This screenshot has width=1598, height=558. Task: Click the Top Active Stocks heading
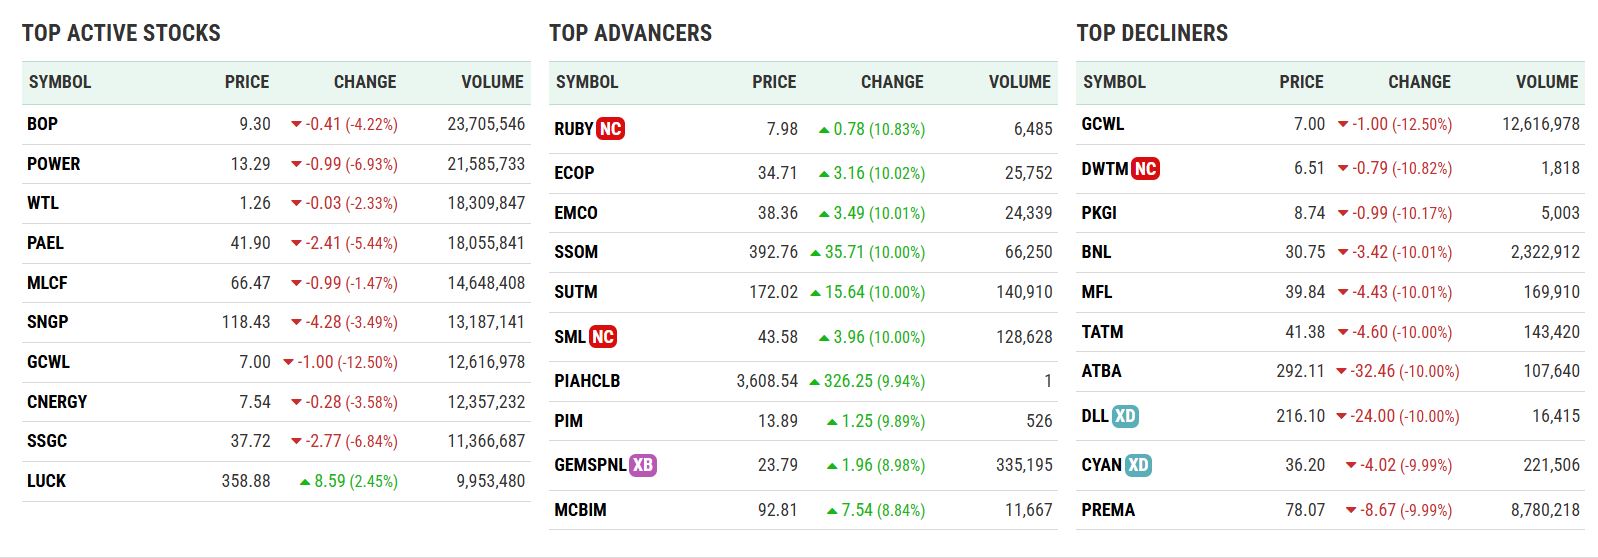pyautogui.click(x=121, y=33)
